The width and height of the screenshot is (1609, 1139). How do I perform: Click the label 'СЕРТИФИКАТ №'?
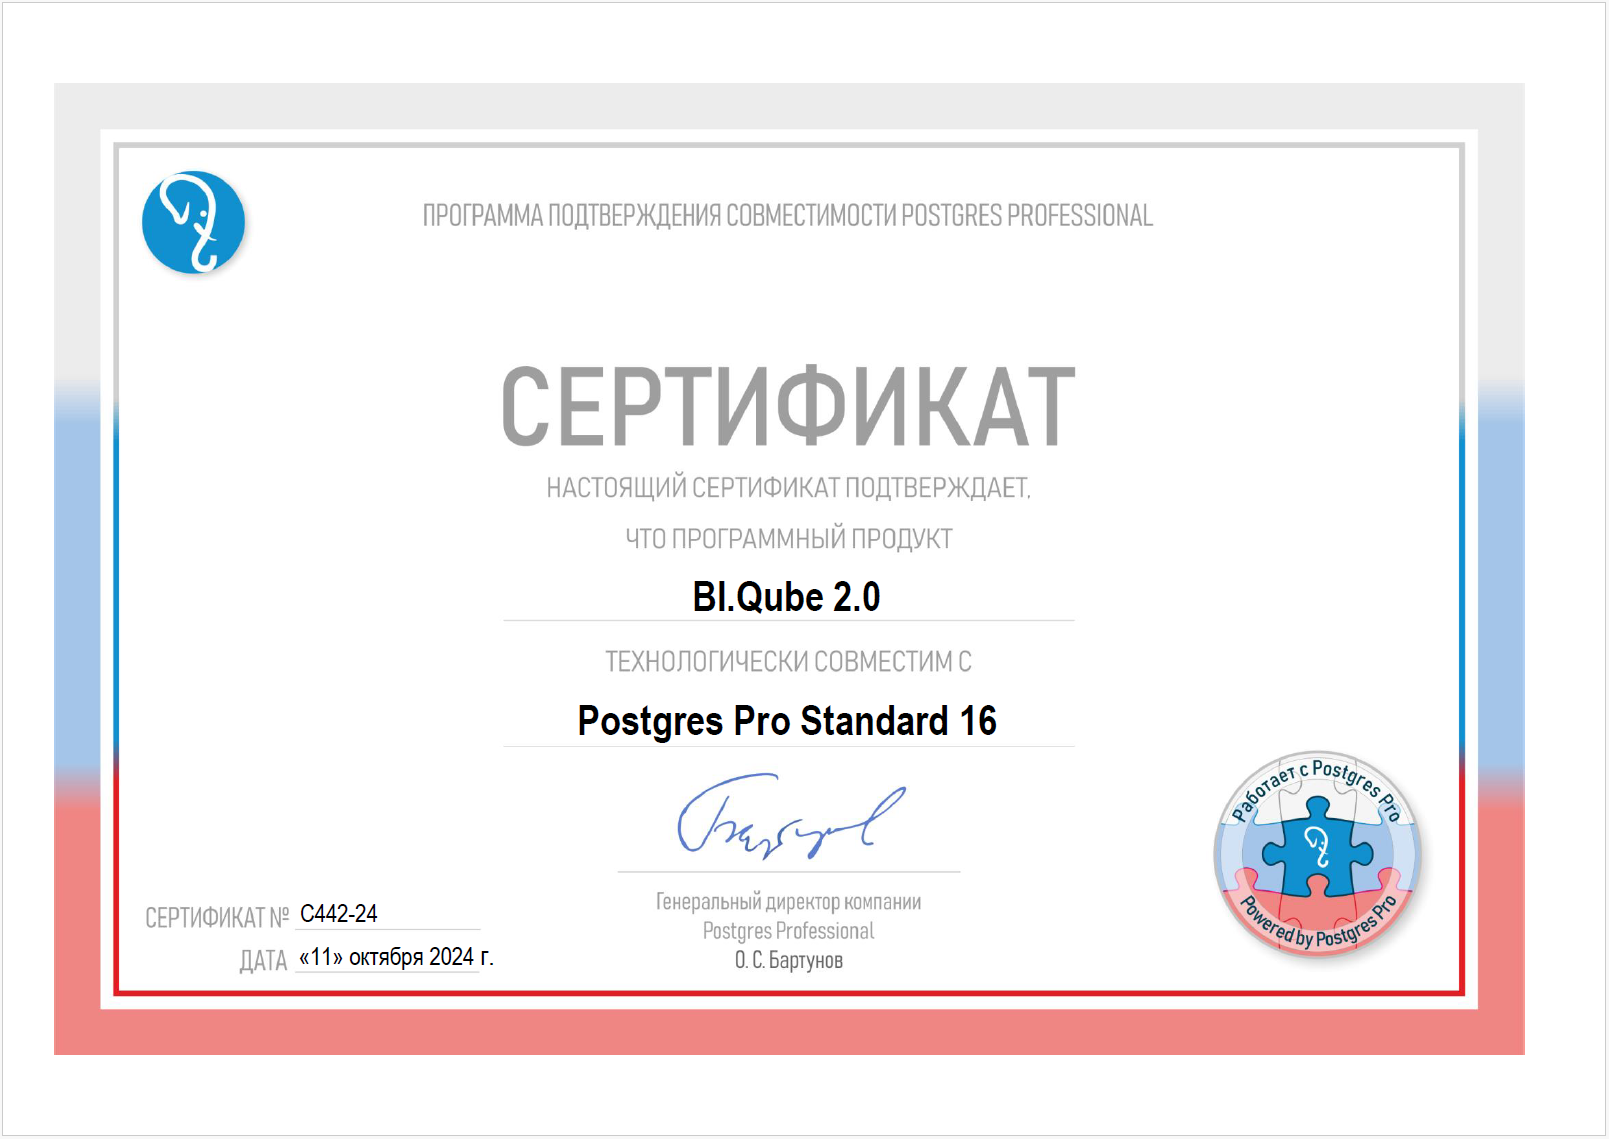point(217,918)
